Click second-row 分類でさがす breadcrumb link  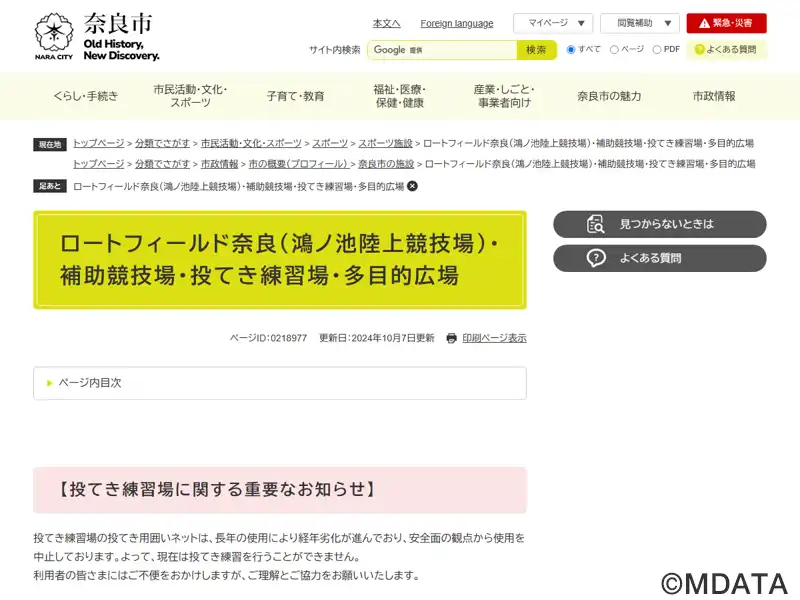click(162, 164)
